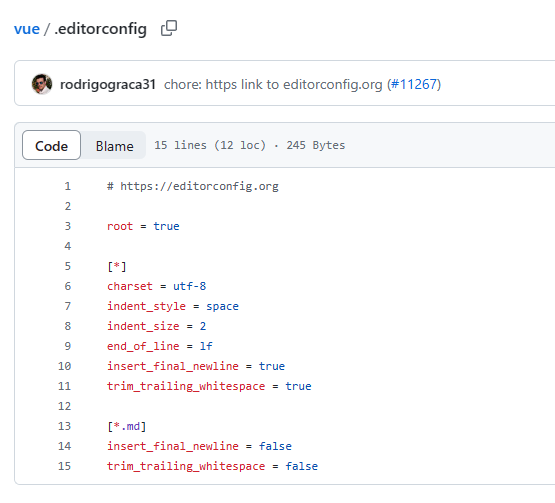This screenshot has height=503, width=555.
Task: Select line number 3
Action: click(x=67, y=226)
